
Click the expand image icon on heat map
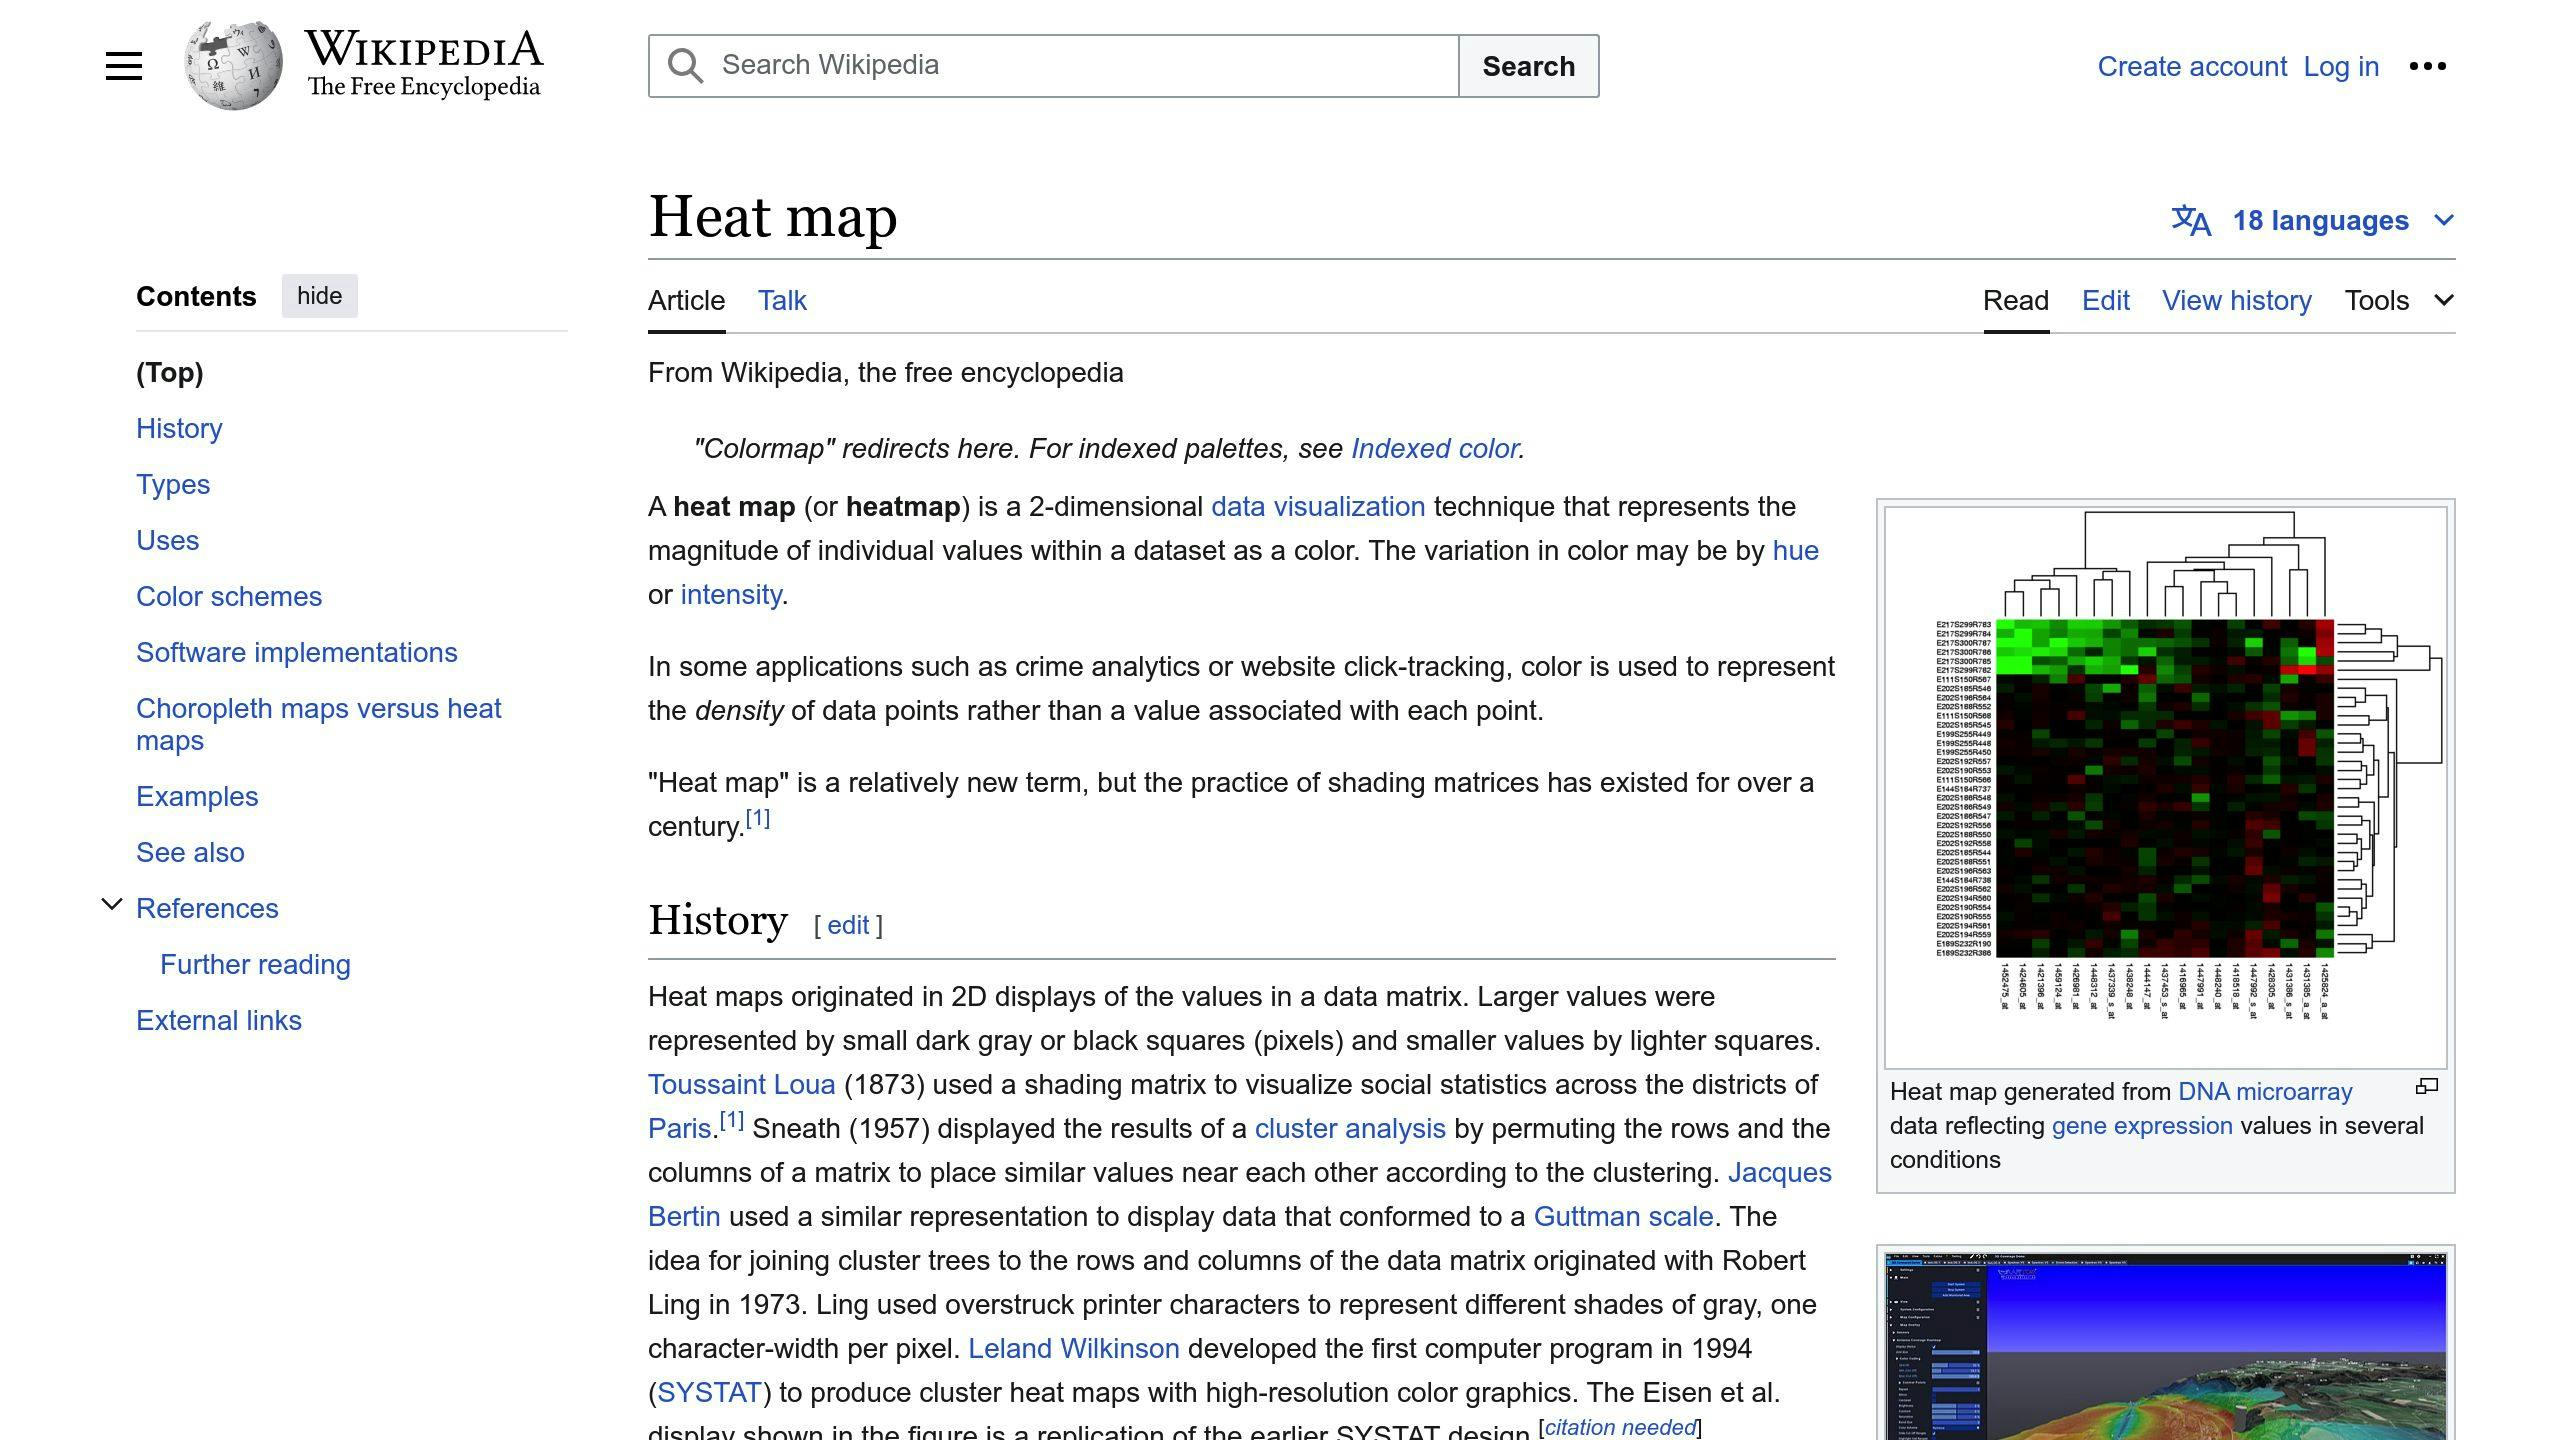click(2426, 1087)
